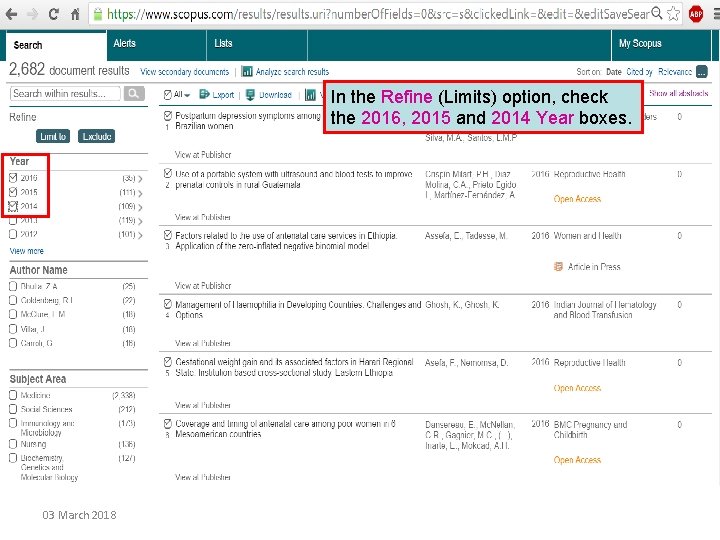This screenshot has height=540, width=720.
Task: Open the ABP adblock extension icon
Action: 696,14
